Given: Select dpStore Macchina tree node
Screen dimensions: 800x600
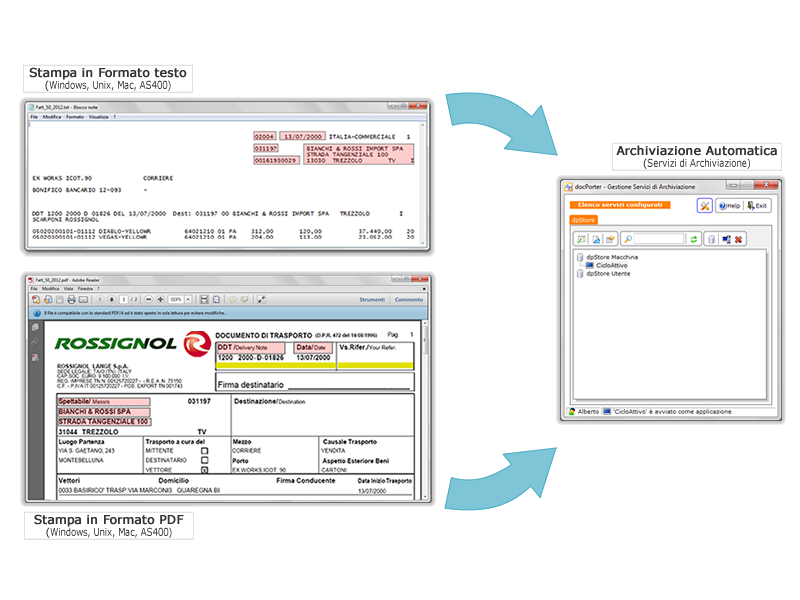Looking at the screenshot, I should point(612,257).
